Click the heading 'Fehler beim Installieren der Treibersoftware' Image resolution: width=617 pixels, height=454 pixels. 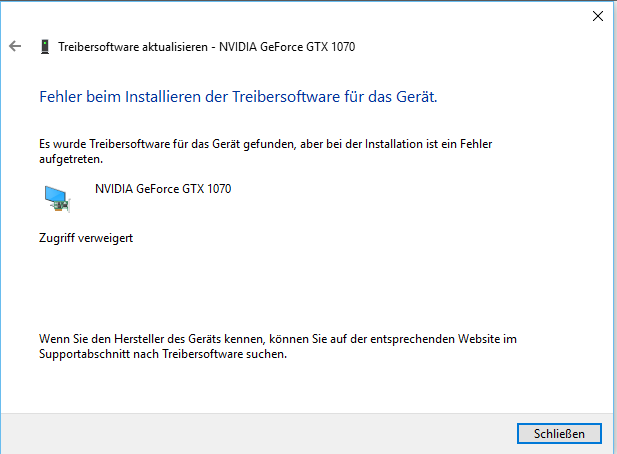coord(190,97)
